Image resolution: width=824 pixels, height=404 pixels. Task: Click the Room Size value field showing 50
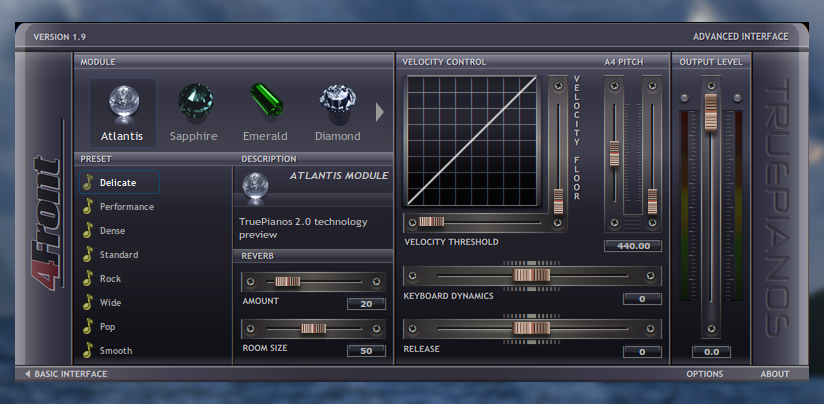[366, 351]
